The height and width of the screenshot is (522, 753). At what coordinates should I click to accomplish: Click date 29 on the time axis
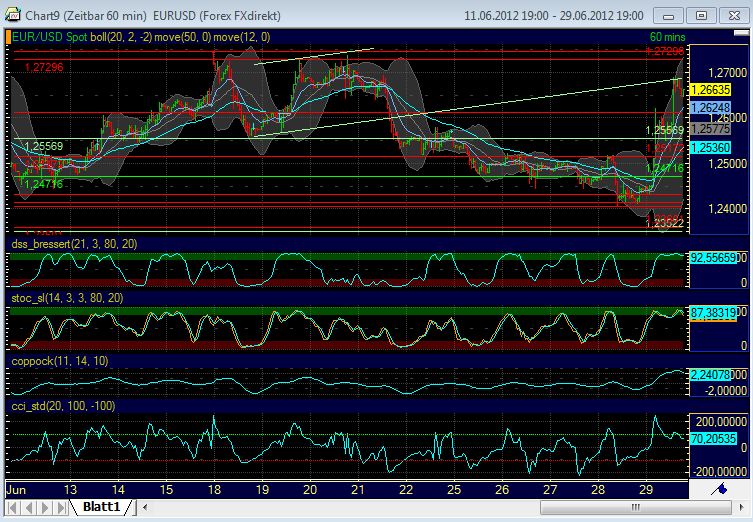click(x=646, y=490)
